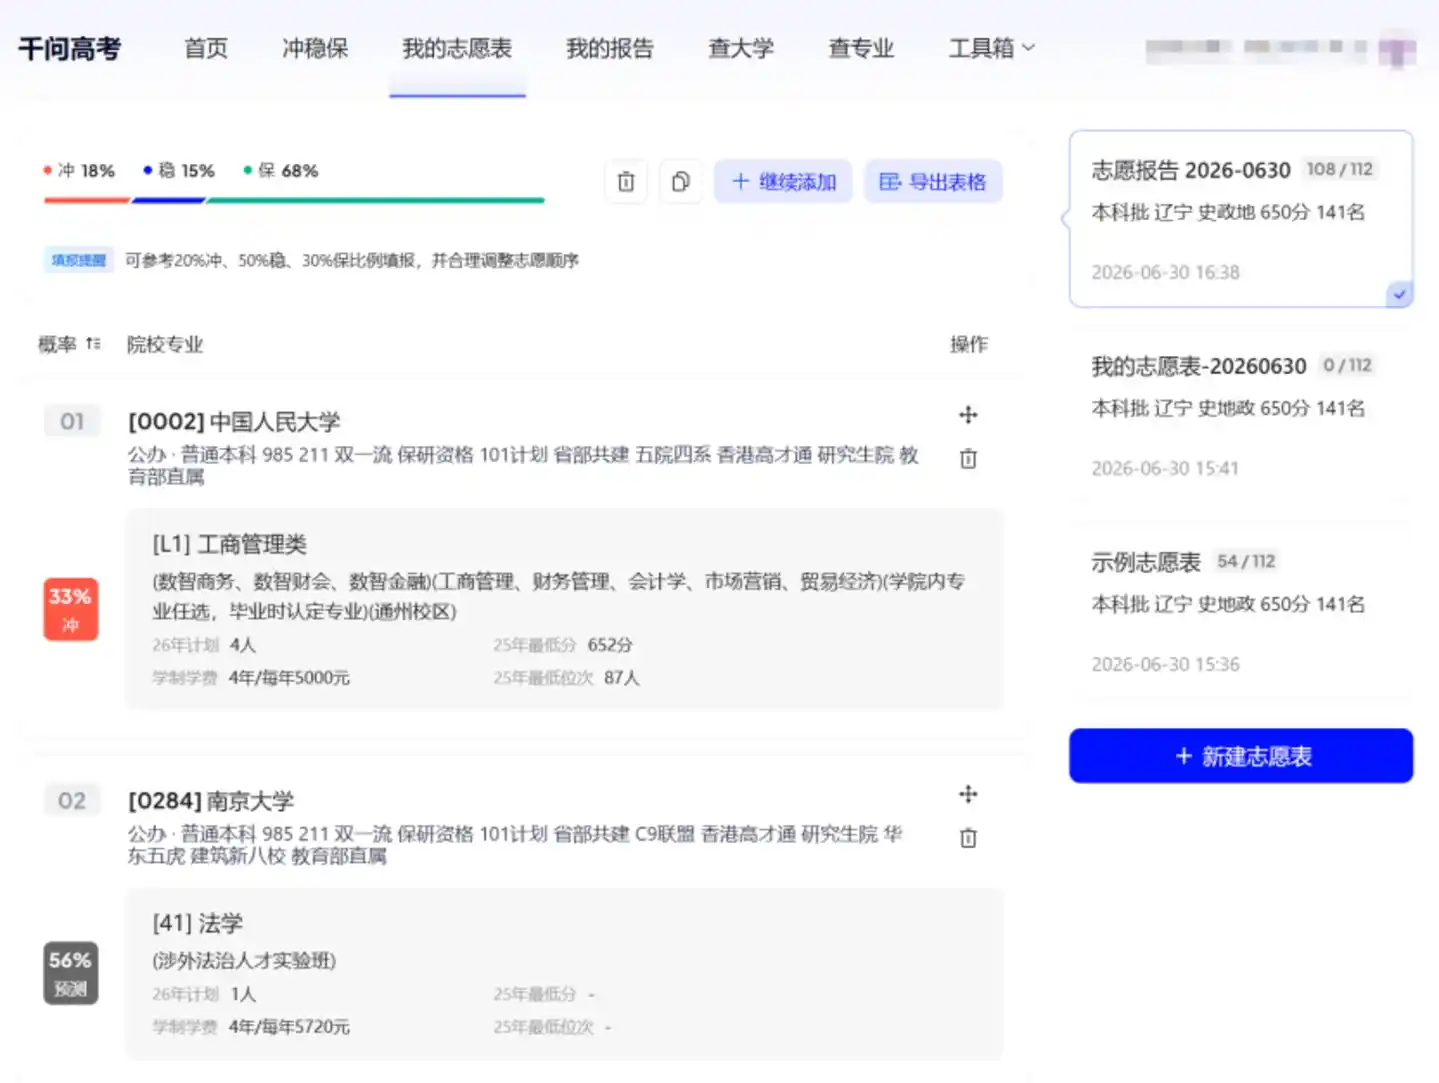This screenshot has width=1439, height=1083.
Task: Open the [0002] 中国人民大学 school title
Action: (x=234, y=422)
